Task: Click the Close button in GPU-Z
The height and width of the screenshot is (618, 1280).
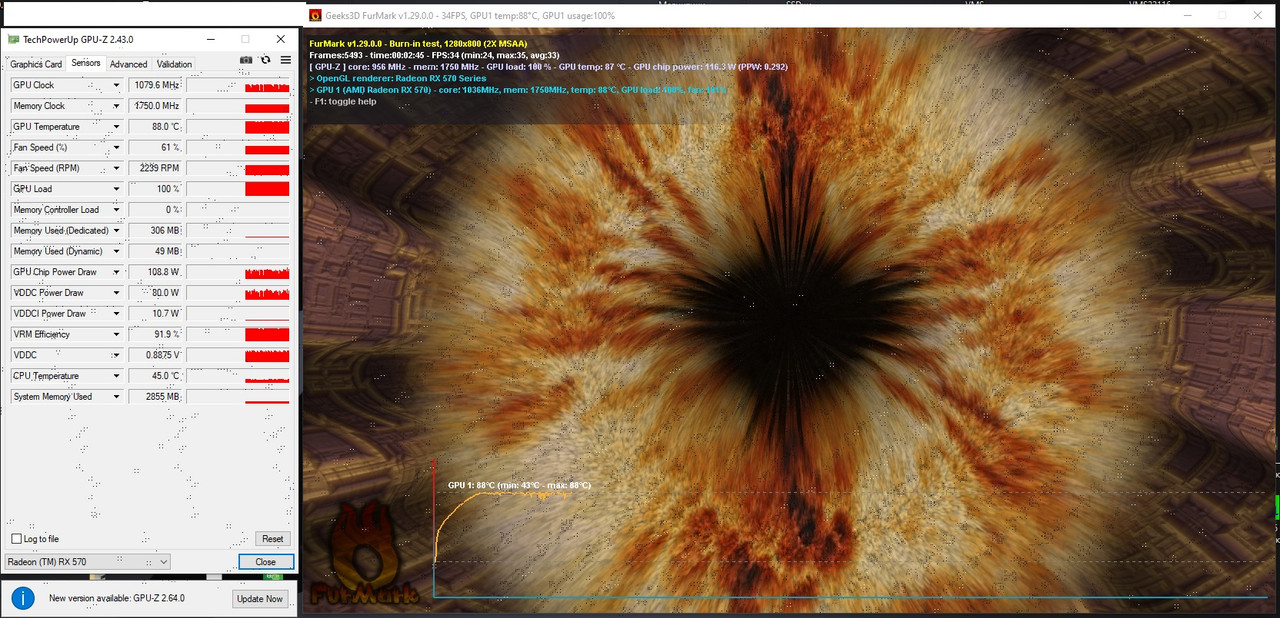Action: tap(266, 562)
